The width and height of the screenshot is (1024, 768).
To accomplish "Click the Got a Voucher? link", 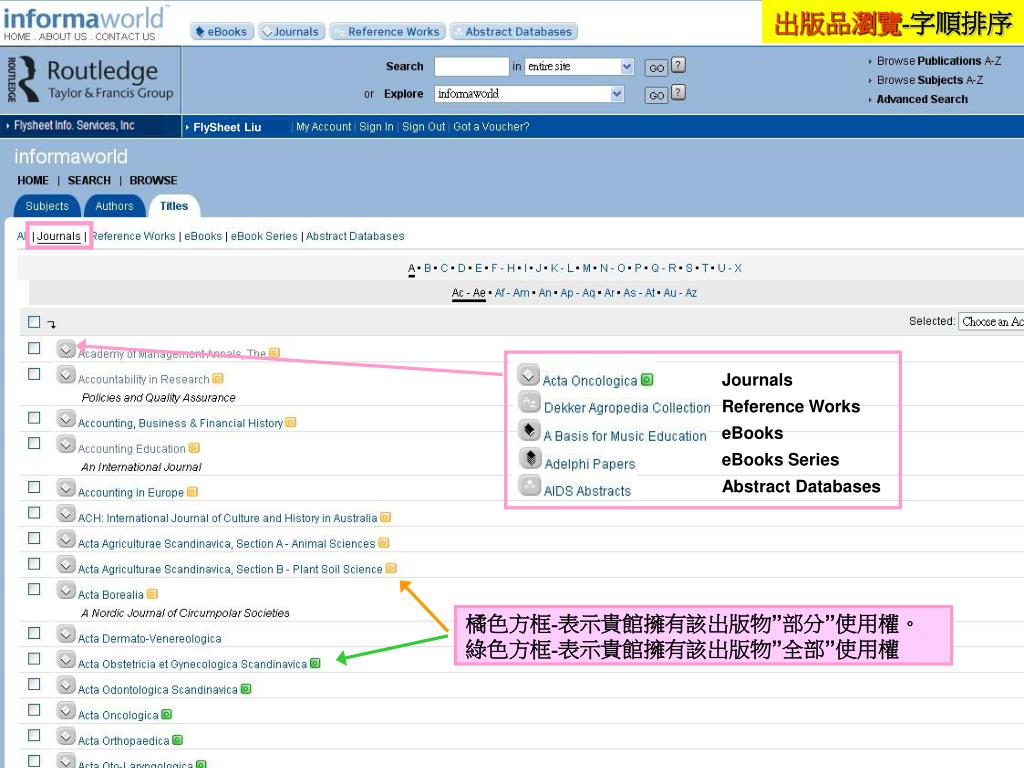I will tap(491, 127).
